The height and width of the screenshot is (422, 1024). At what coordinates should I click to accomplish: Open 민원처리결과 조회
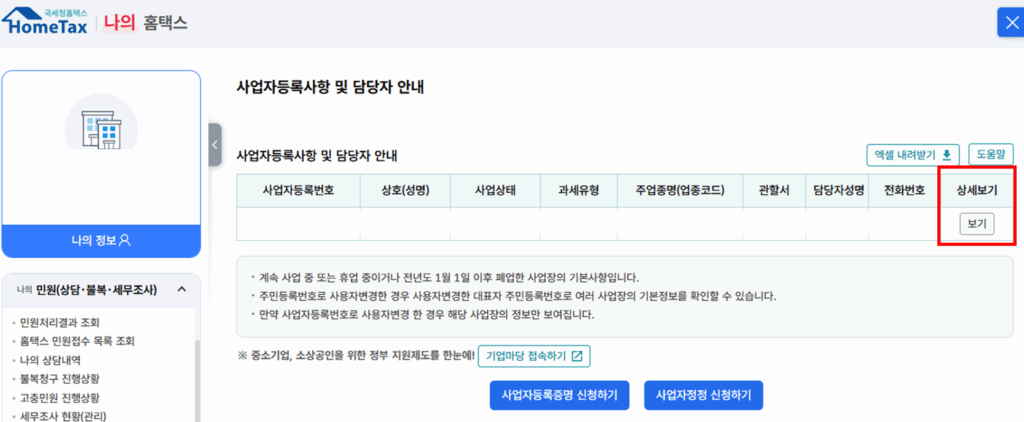click(59, 322)
